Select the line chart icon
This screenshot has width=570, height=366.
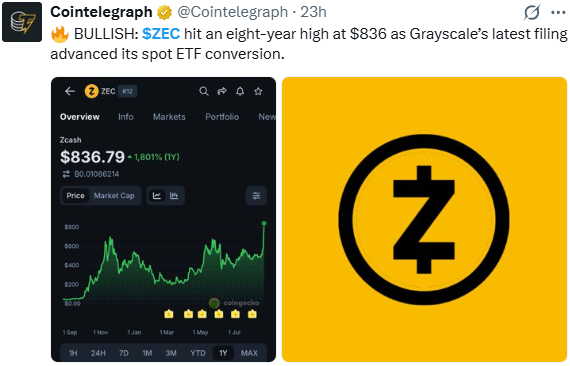pyautogui.click(x=157, y=196)
